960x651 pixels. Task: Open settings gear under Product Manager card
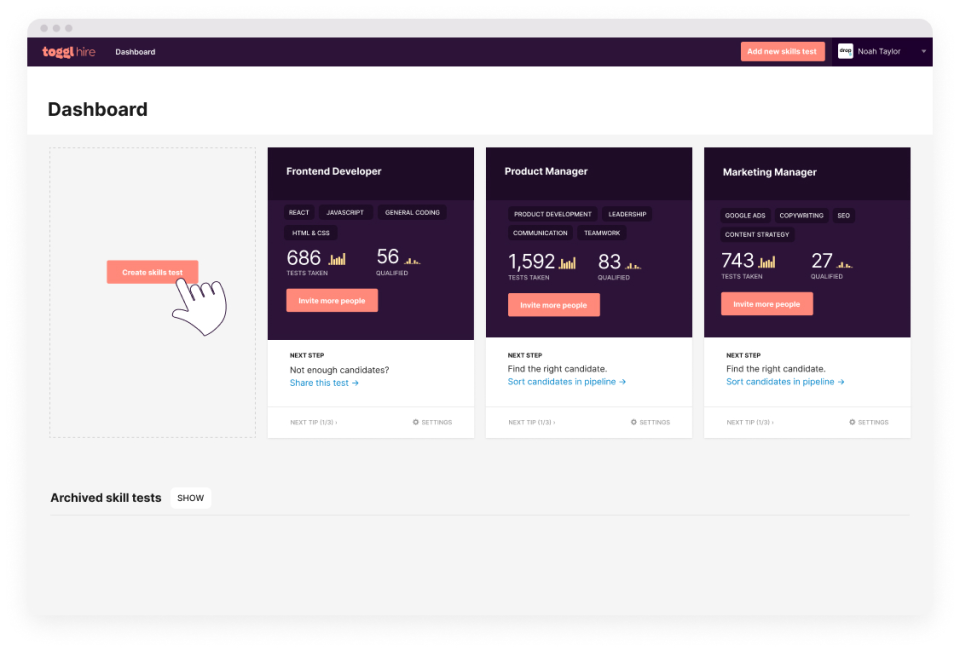(650, 422)
